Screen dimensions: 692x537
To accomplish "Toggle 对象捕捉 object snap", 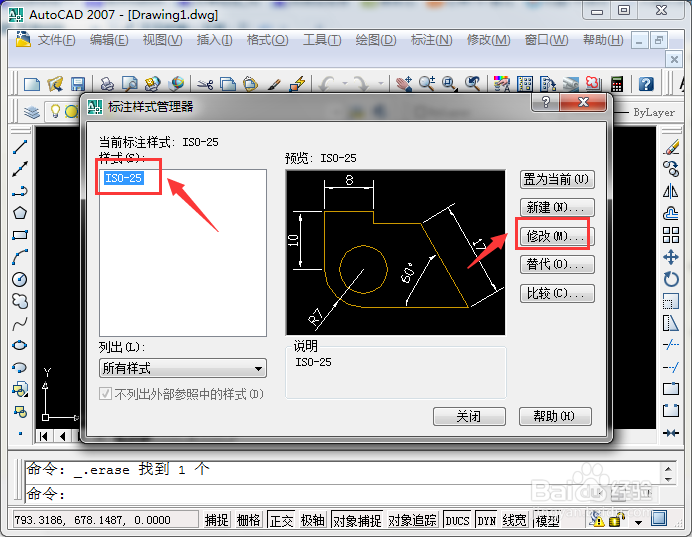I will (357, 521).
